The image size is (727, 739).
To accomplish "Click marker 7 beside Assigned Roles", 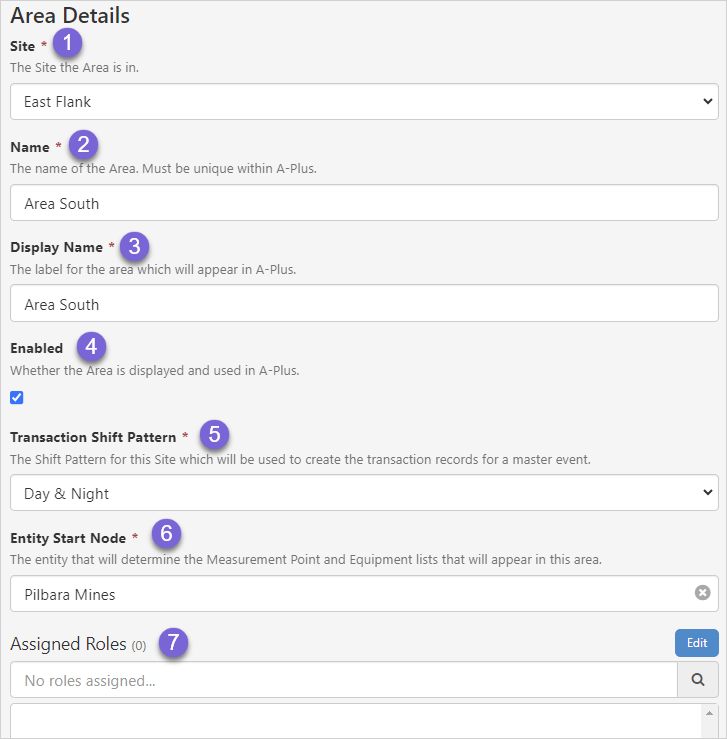I will 174,643.
